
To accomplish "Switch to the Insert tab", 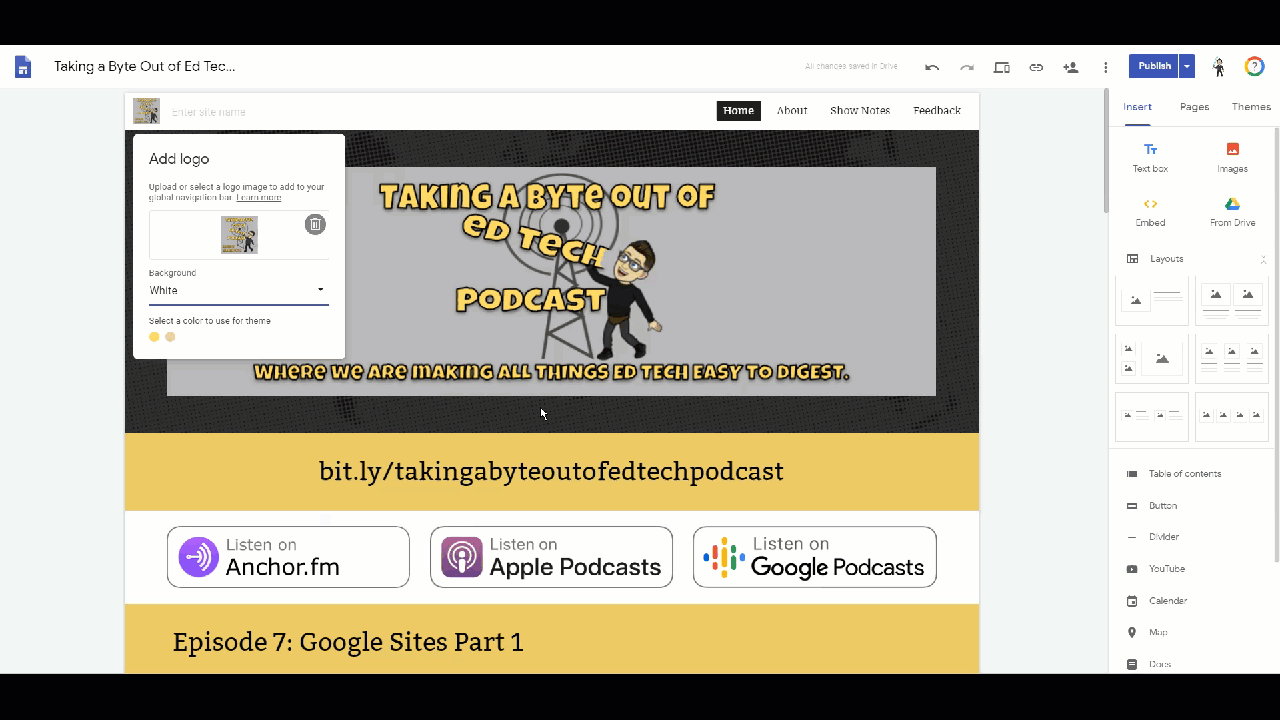I will [x=1137, y=107].
